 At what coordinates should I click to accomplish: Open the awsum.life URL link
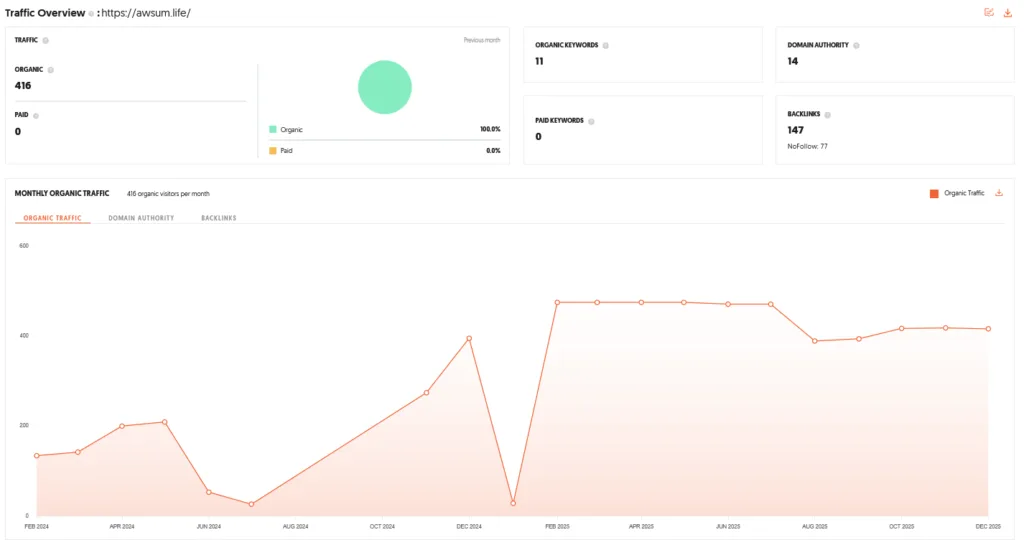pos(146,13)
